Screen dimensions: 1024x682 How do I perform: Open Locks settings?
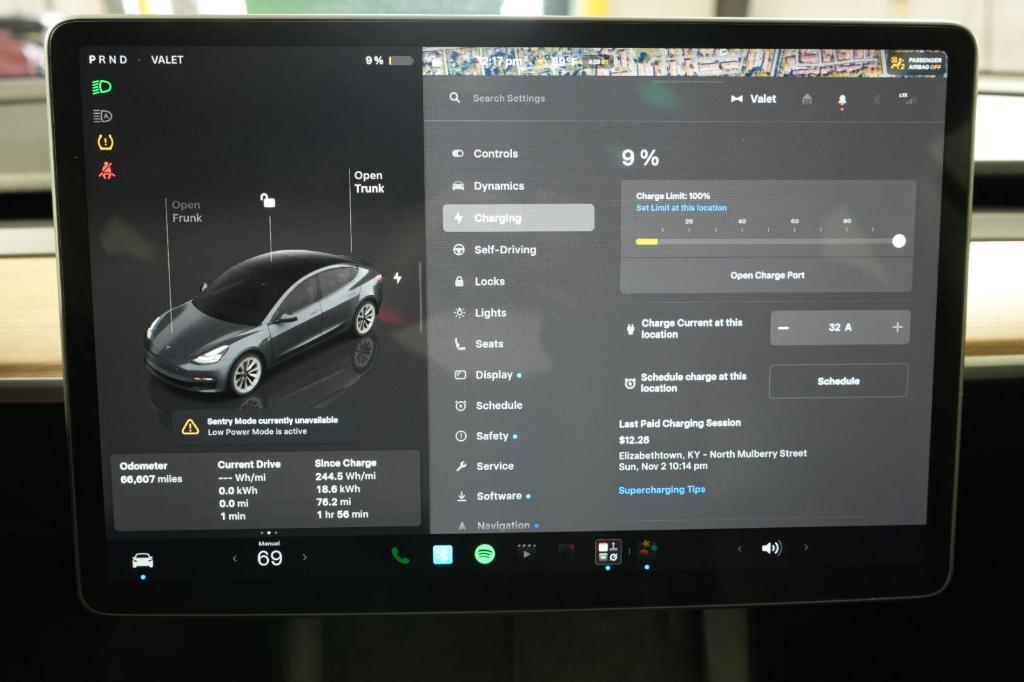[x=480, y=281]
